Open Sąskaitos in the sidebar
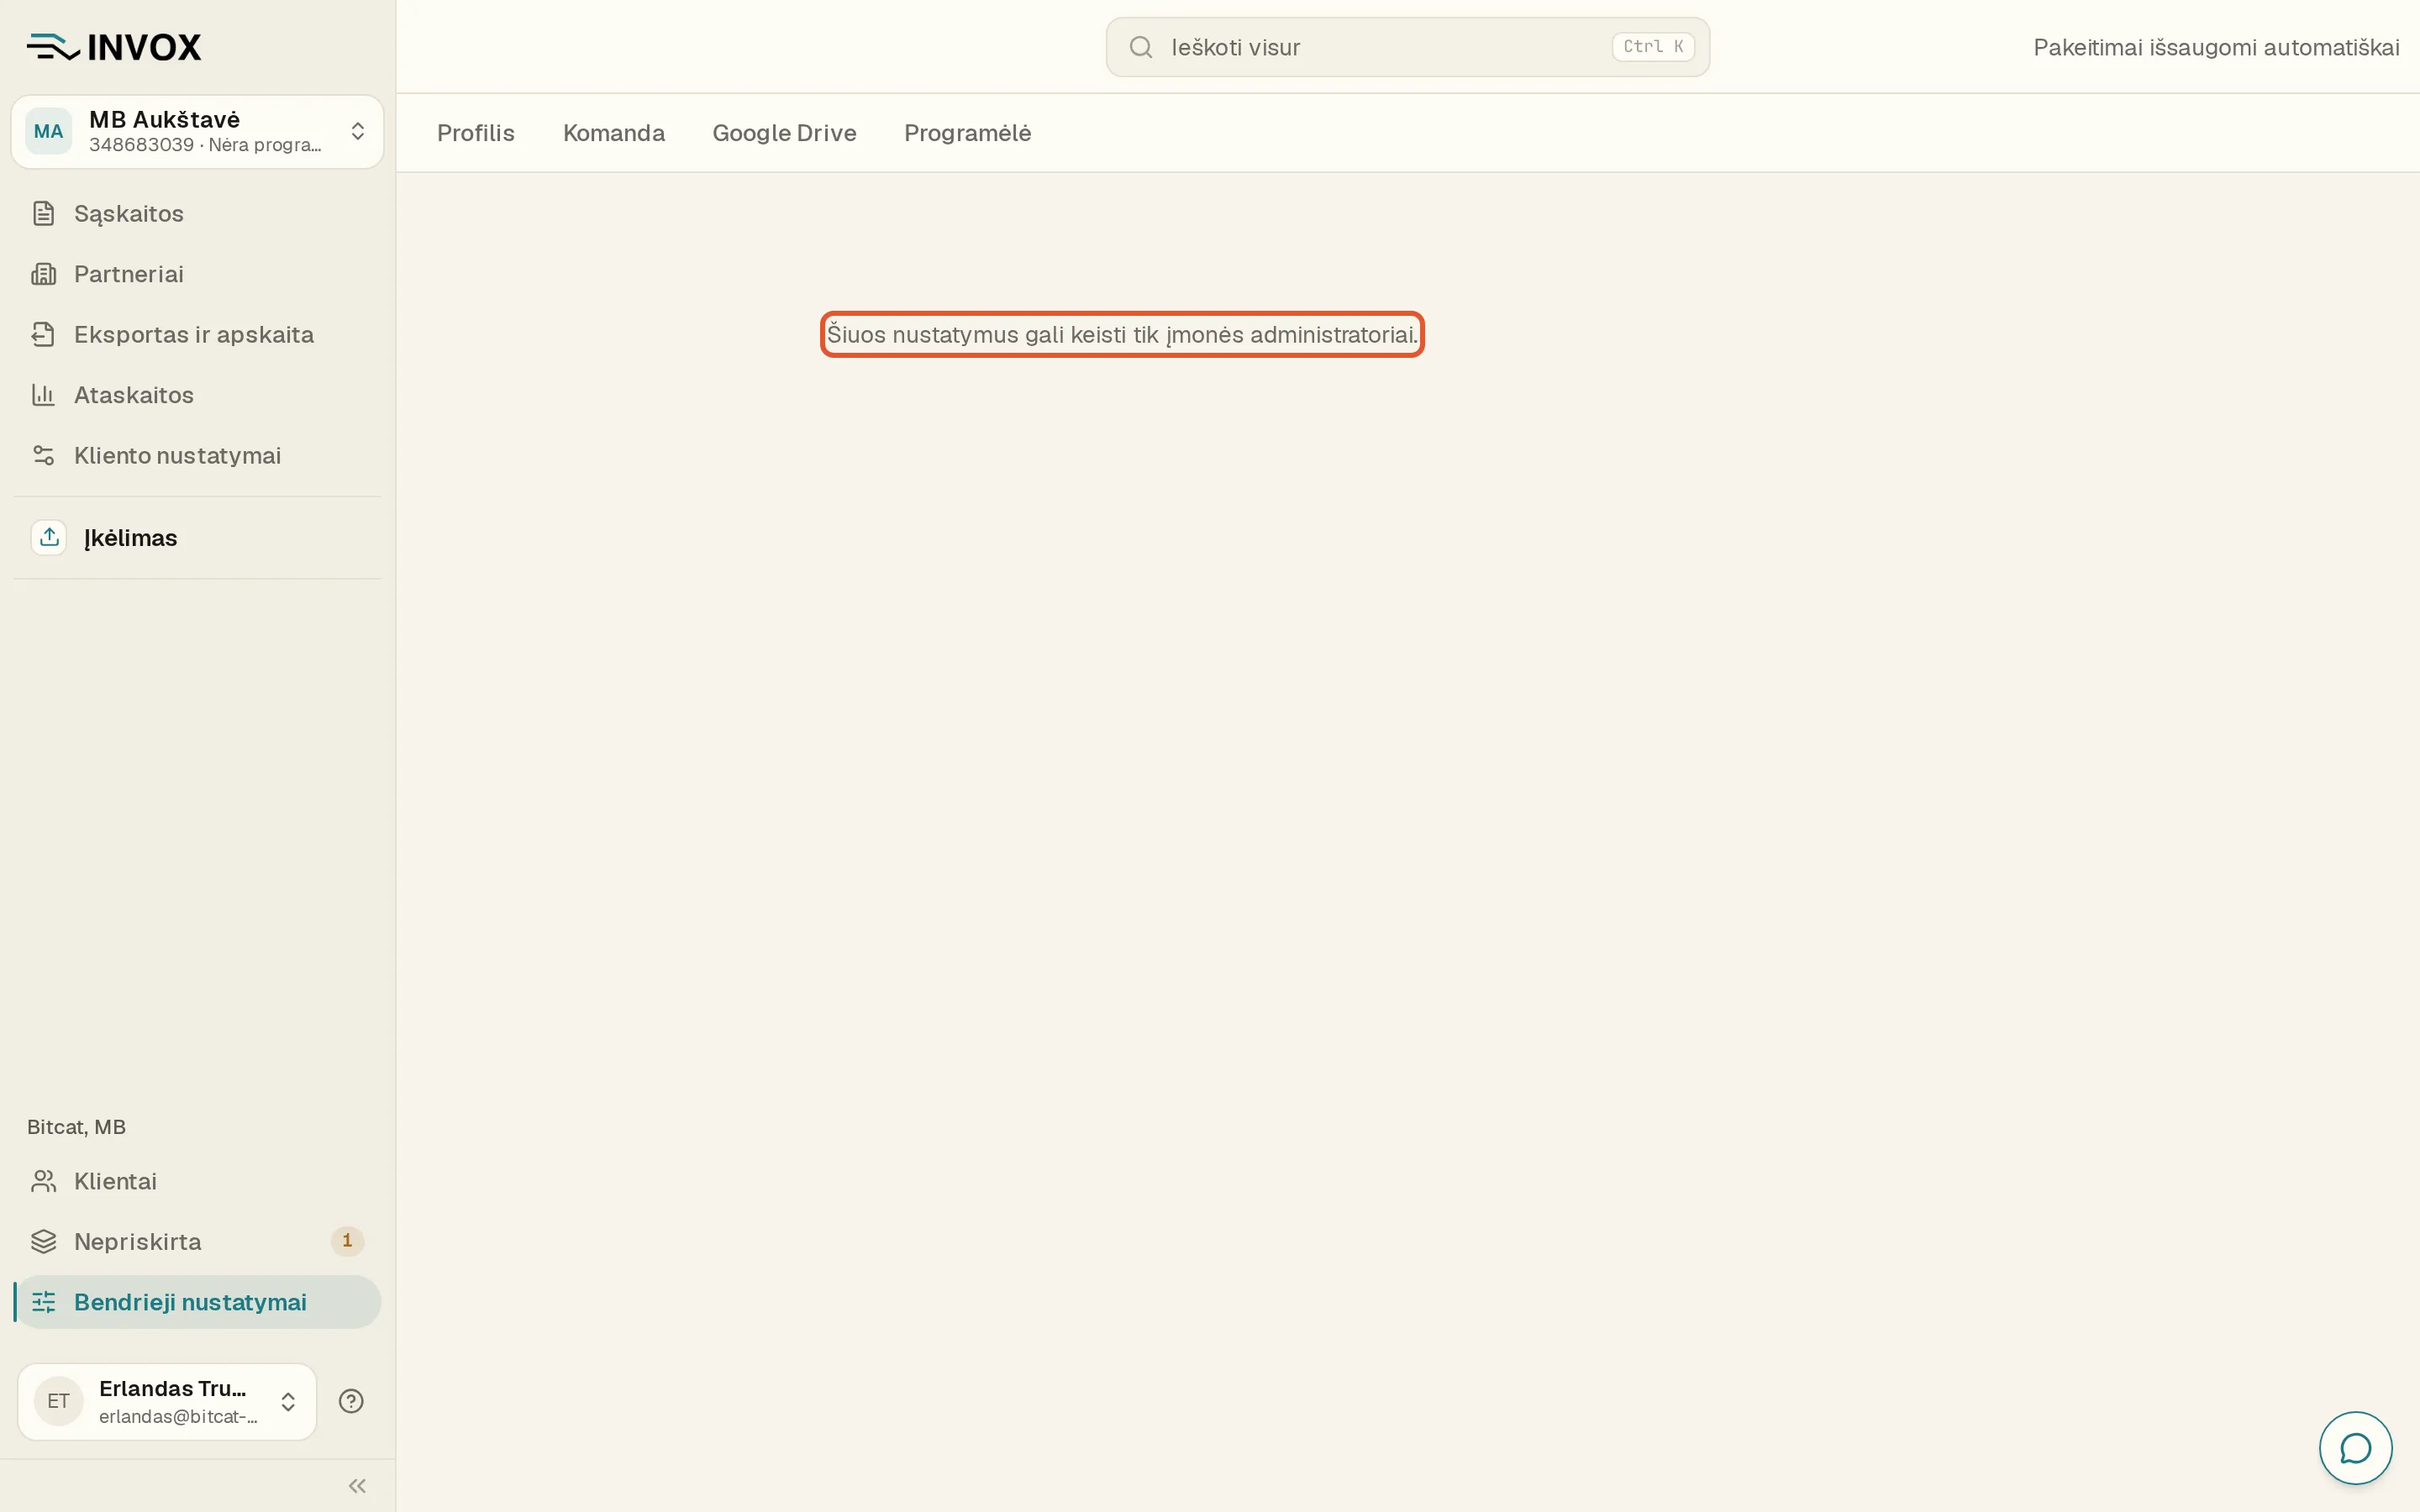Screen dimensions: 2420x1512 coord(197,213)
